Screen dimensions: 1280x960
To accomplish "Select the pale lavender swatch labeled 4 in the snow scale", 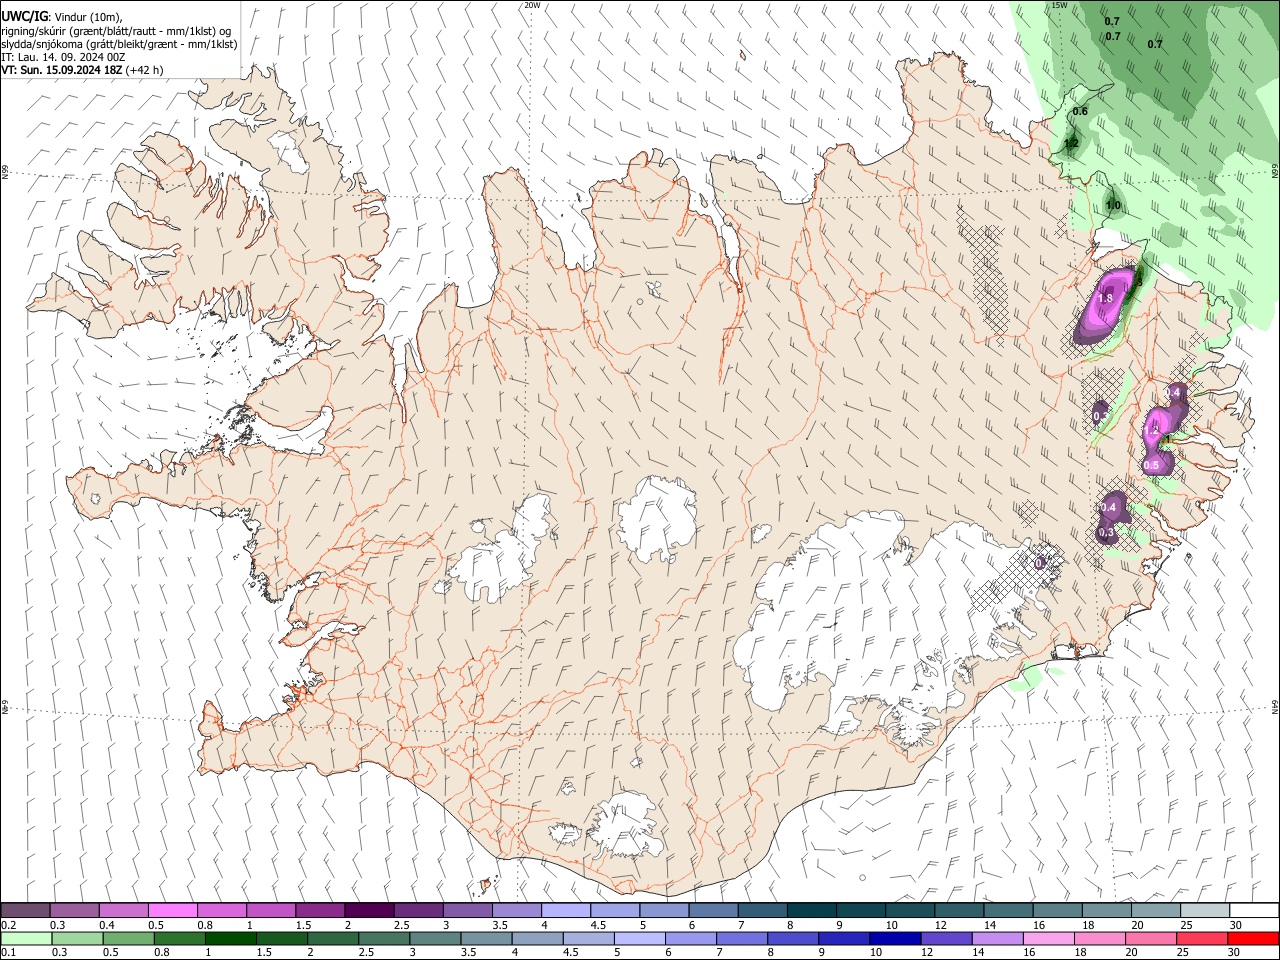I will tap(566, 911).
